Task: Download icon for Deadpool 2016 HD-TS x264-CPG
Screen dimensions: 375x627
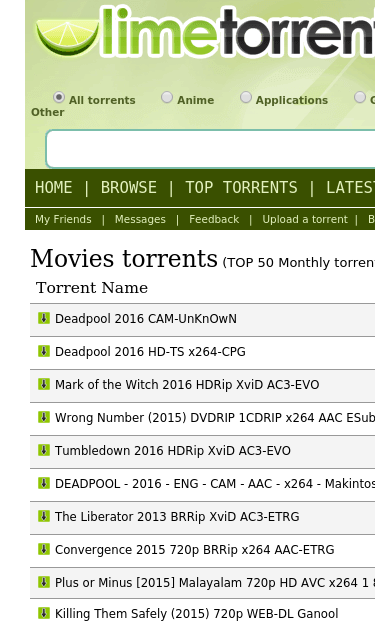Action: pyautogui.click(x=44, y=351)
